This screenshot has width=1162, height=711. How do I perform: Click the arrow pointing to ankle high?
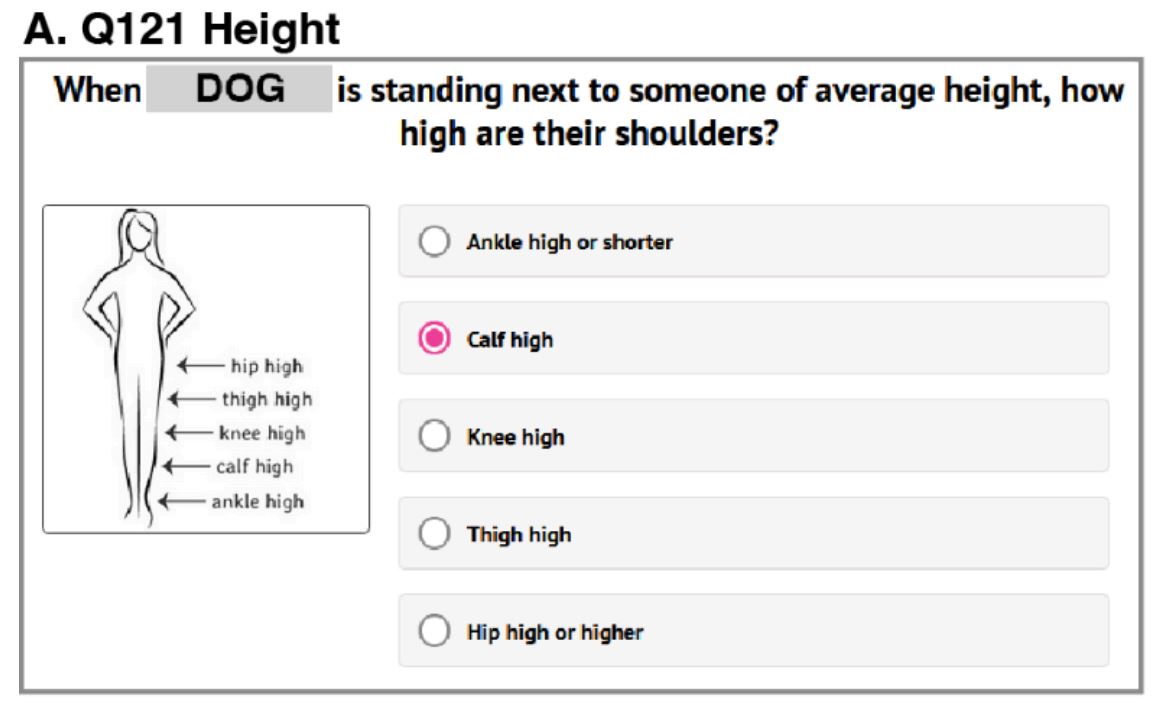(x=183, y=501)
